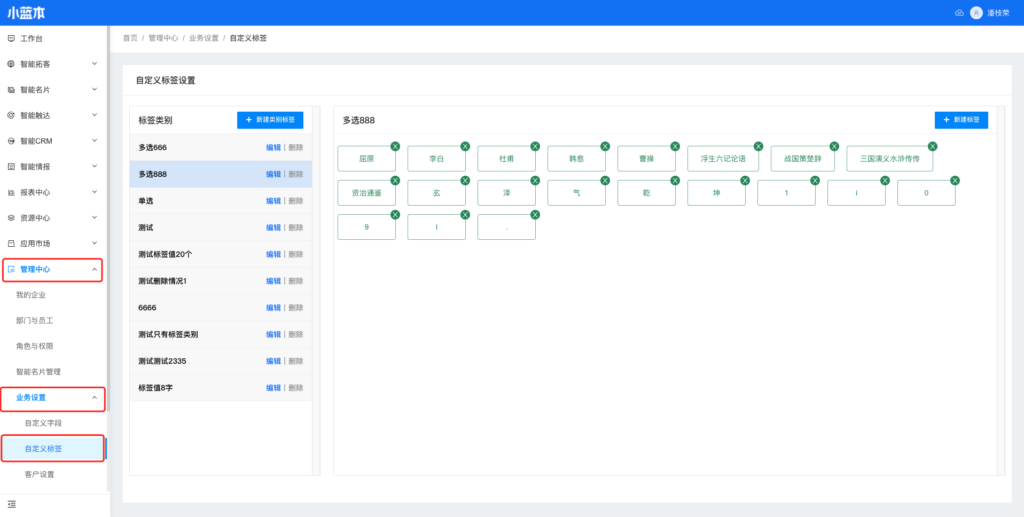Delete the 资治通鉴 tag via X icon
Screen dimensions: 1024x517
tap(395, 181)
